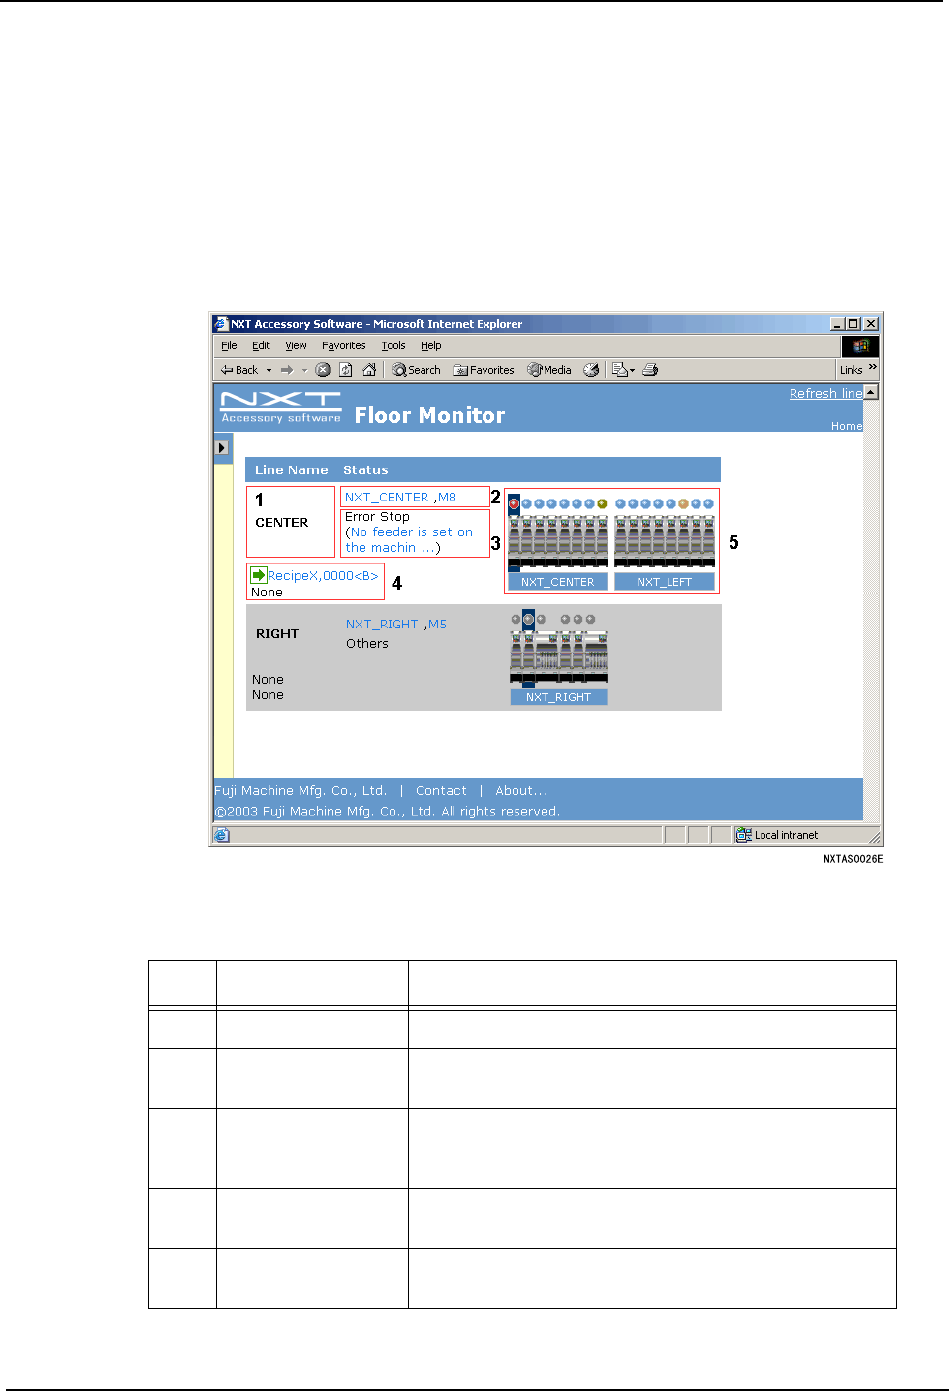949x1391 pixels.
Task: Open the NXT_CENTER machine link
Action: 387,497
